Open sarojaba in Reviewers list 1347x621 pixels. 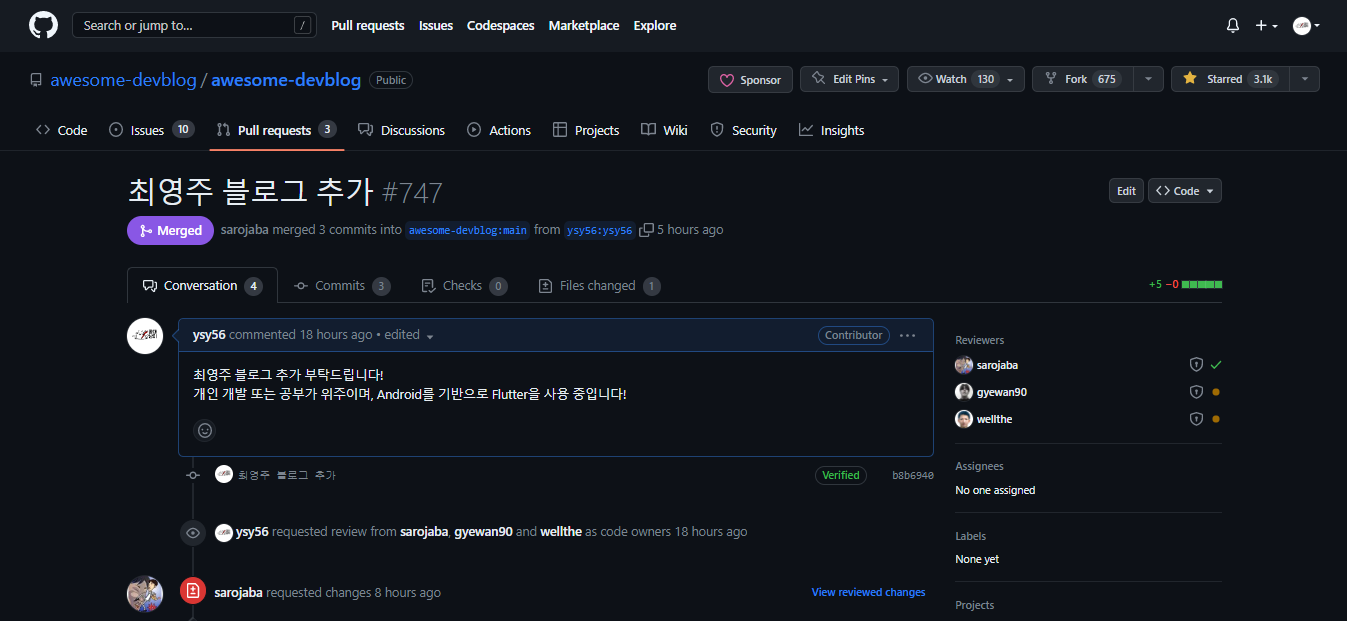pos(997,365)
